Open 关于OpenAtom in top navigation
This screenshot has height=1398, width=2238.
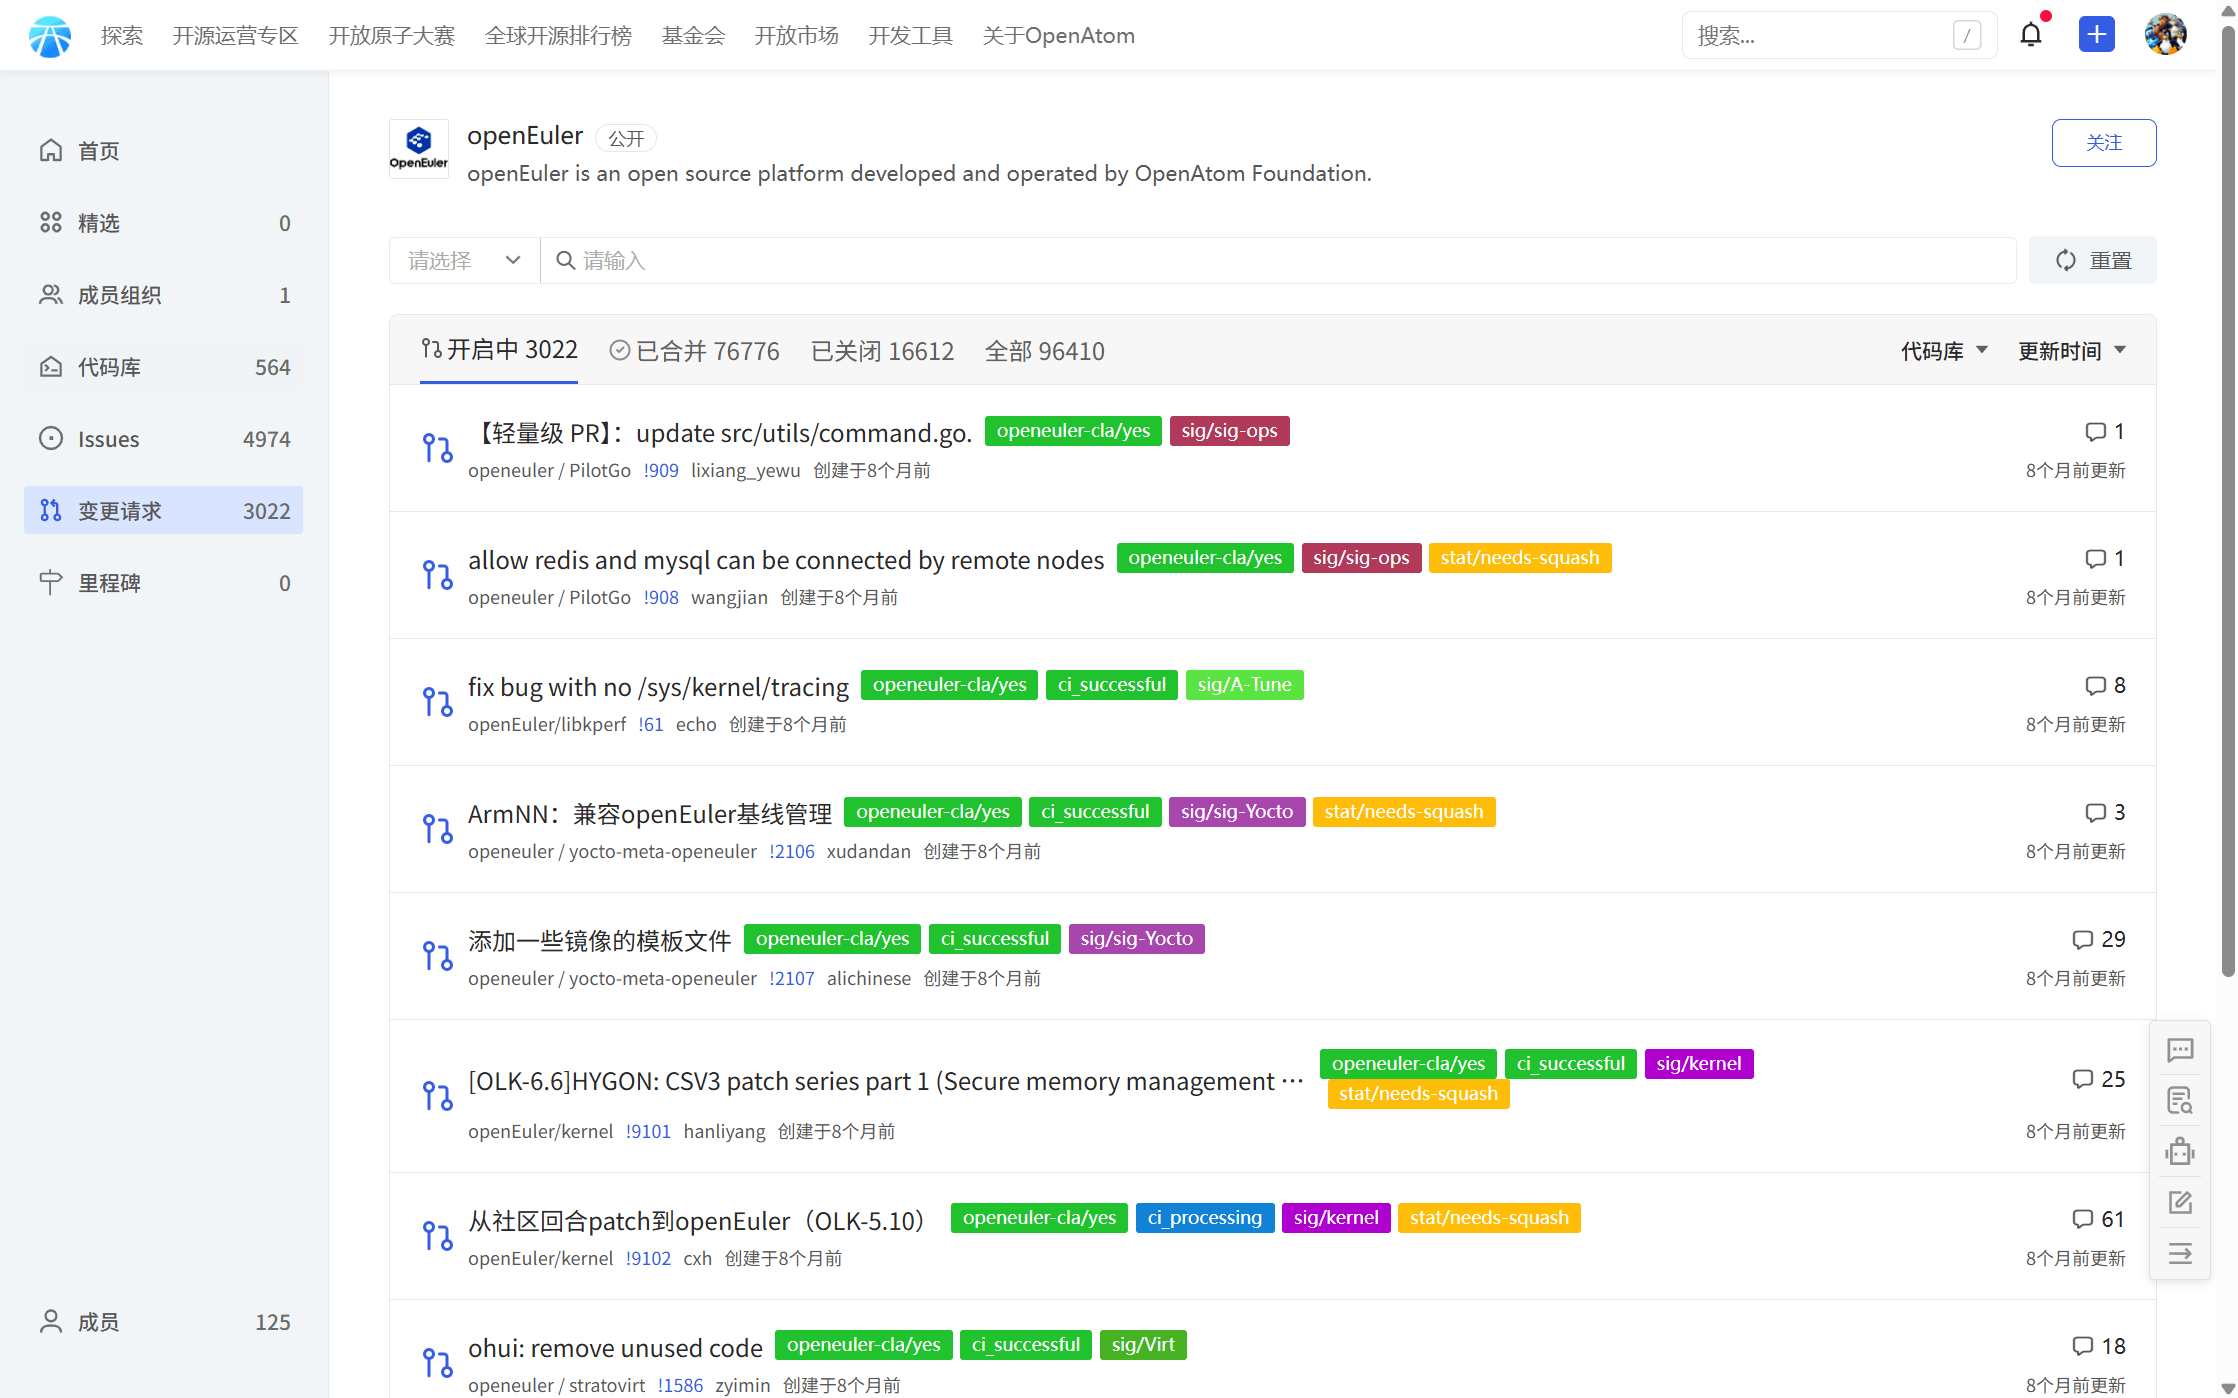tap(1058, 36)
